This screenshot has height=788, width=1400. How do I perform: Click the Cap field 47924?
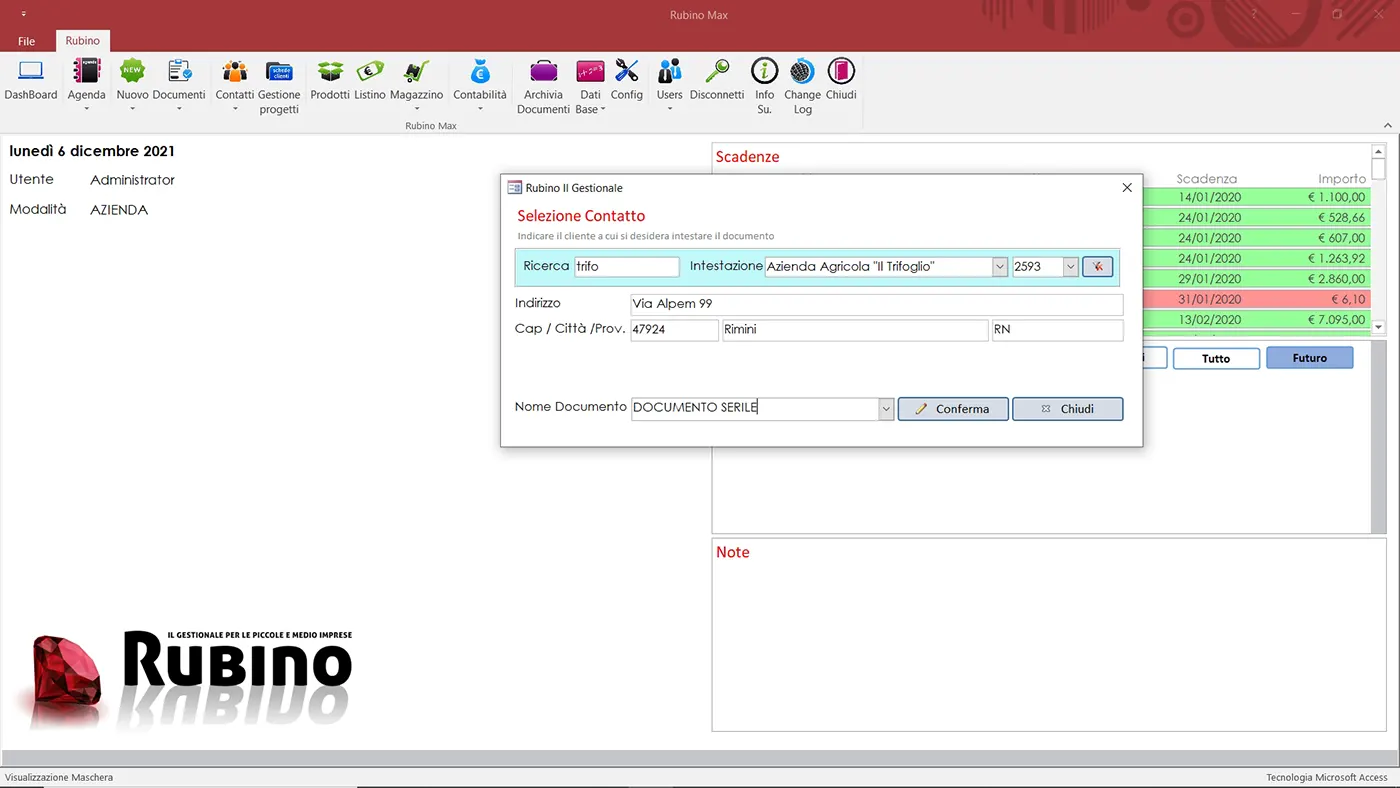click(x=675, y=330)
